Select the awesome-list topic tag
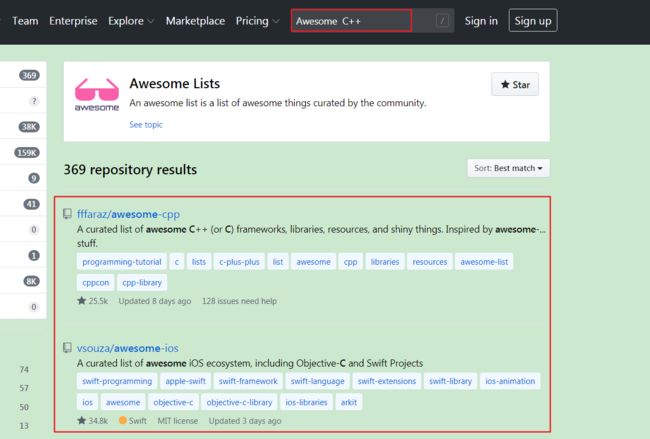The width and height of the screenshot is (650, 439). click(x=484, y=262)
